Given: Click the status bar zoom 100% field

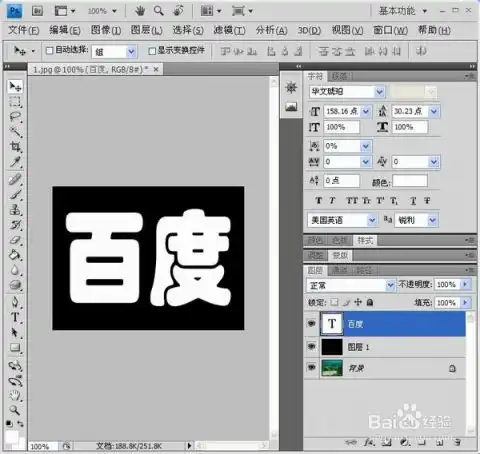Looking at the screenshot, I should pos(43,446).
